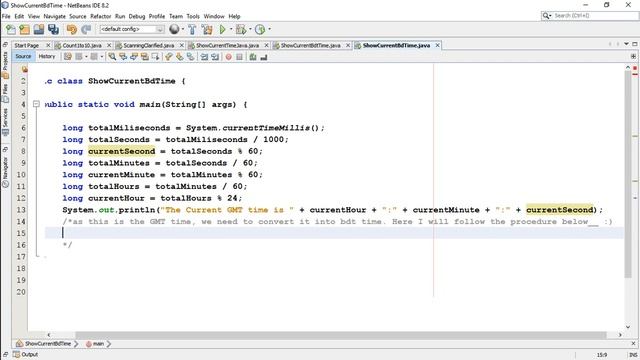Close the Count1to10.java tab

point(109,45)
